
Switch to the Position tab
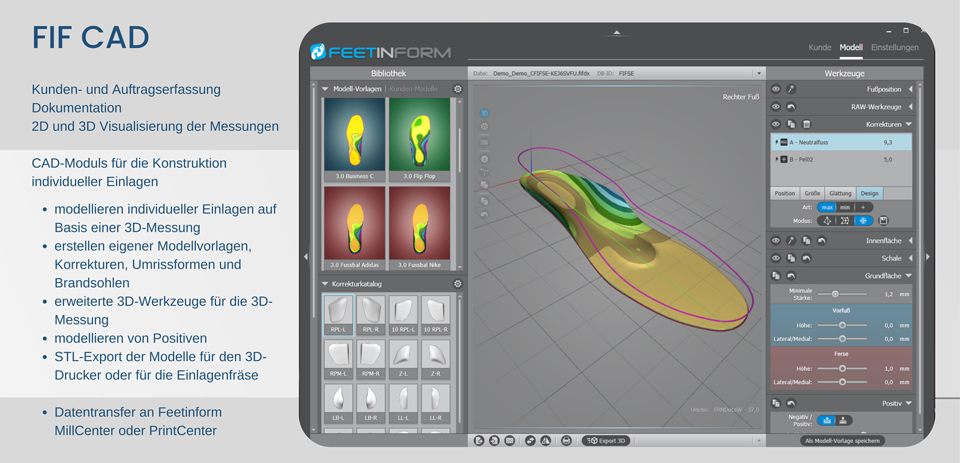pyautogui.click(x=784, y=193)
